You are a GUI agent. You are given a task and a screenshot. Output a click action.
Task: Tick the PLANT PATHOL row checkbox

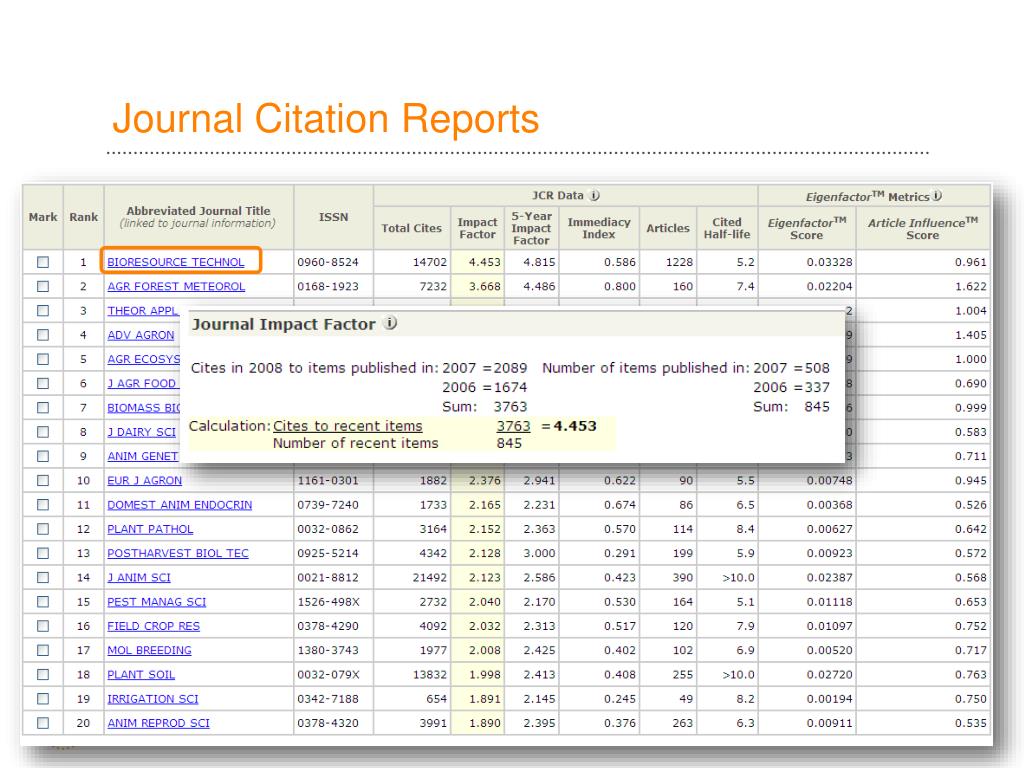point(43,529)
